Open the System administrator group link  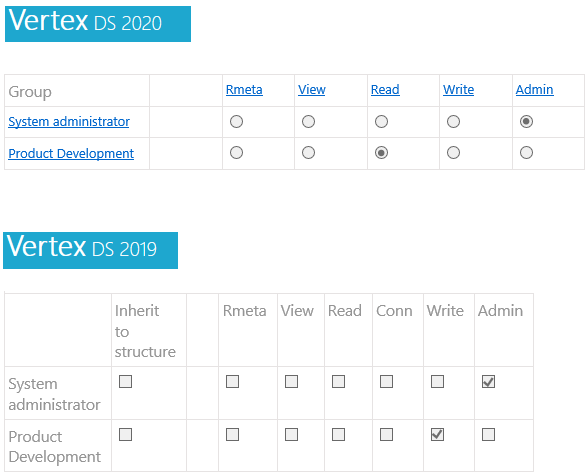pos(69,122)
